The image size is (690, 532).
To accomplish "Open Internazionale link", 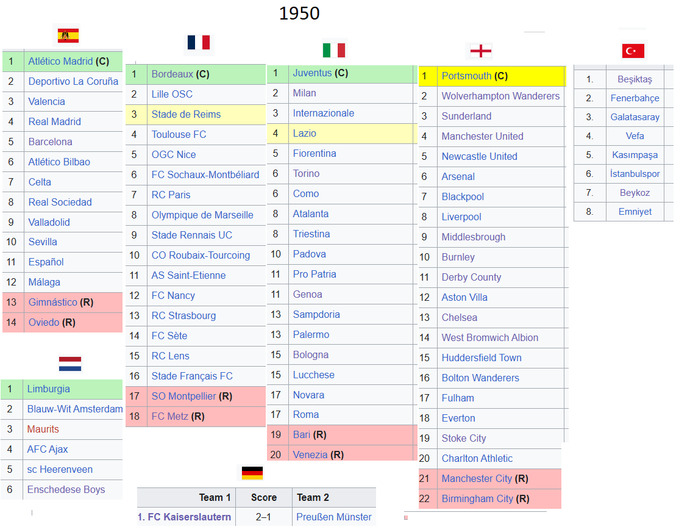I will [323, 114].
